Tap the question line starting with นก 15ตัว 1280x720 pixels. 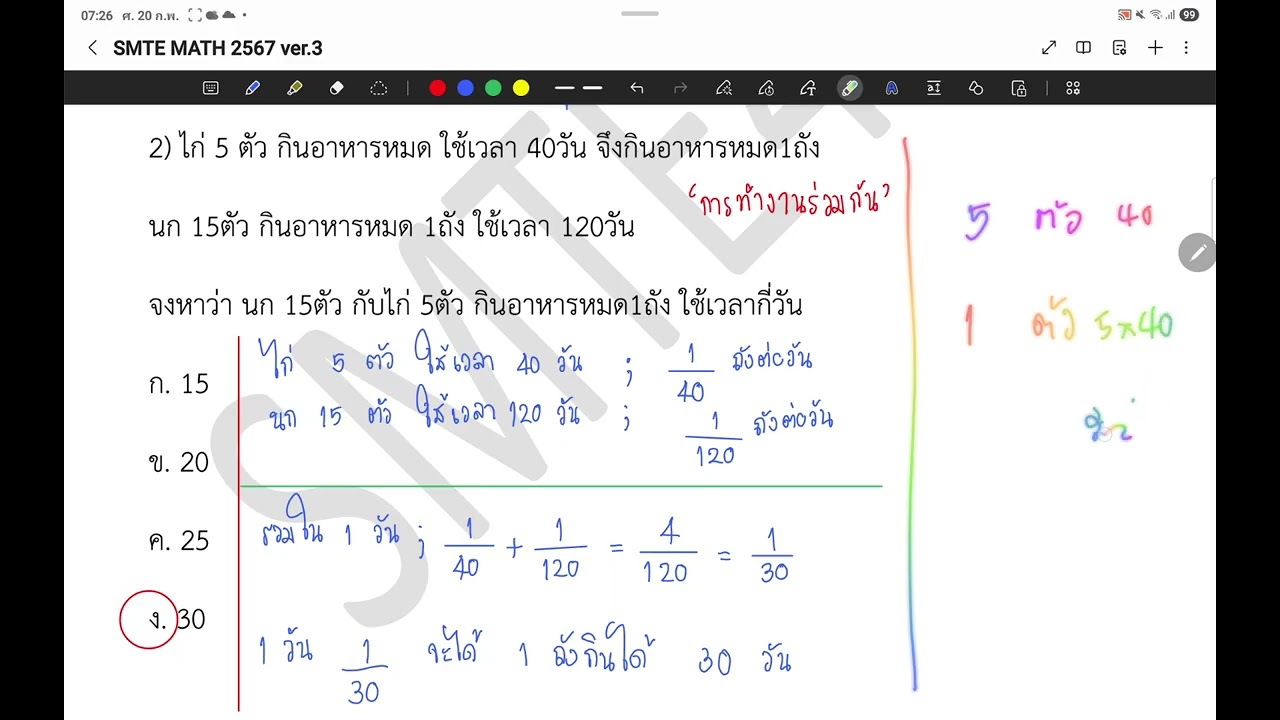[391, 227]
